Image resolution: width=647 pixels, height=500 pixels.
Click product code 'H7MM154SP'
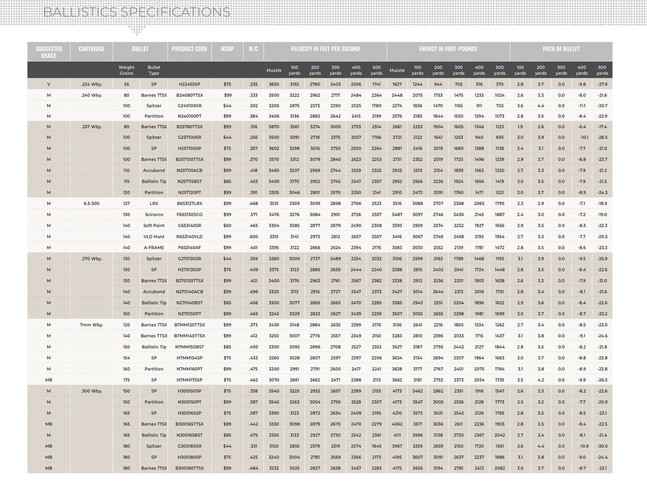click(x=189, y=358)
